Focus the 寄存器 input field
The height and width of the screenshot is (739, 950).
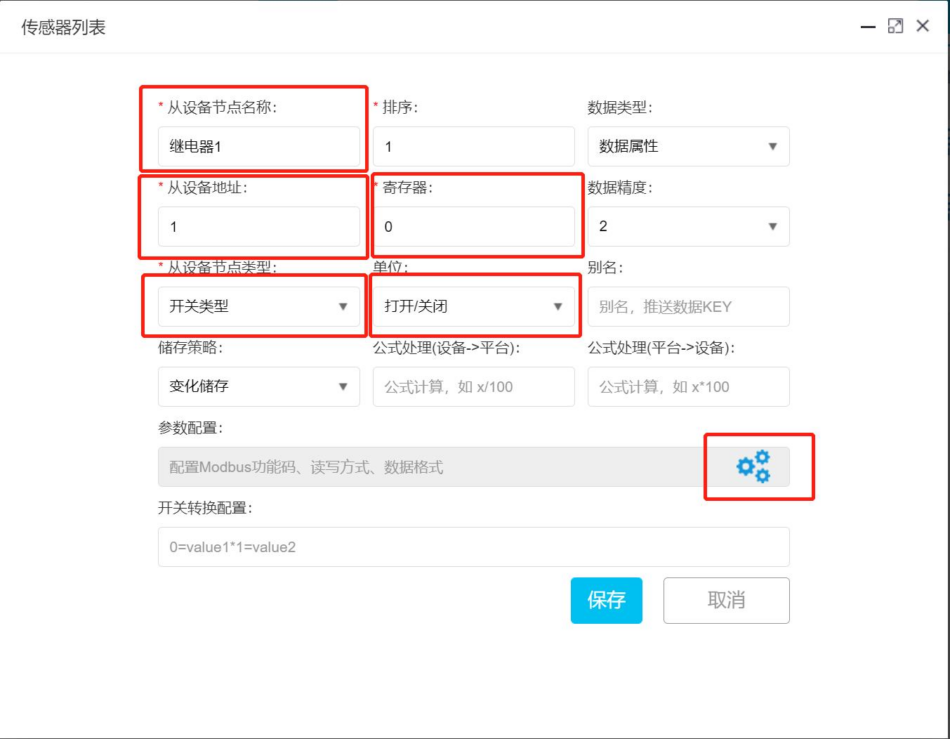click(474, 226)
